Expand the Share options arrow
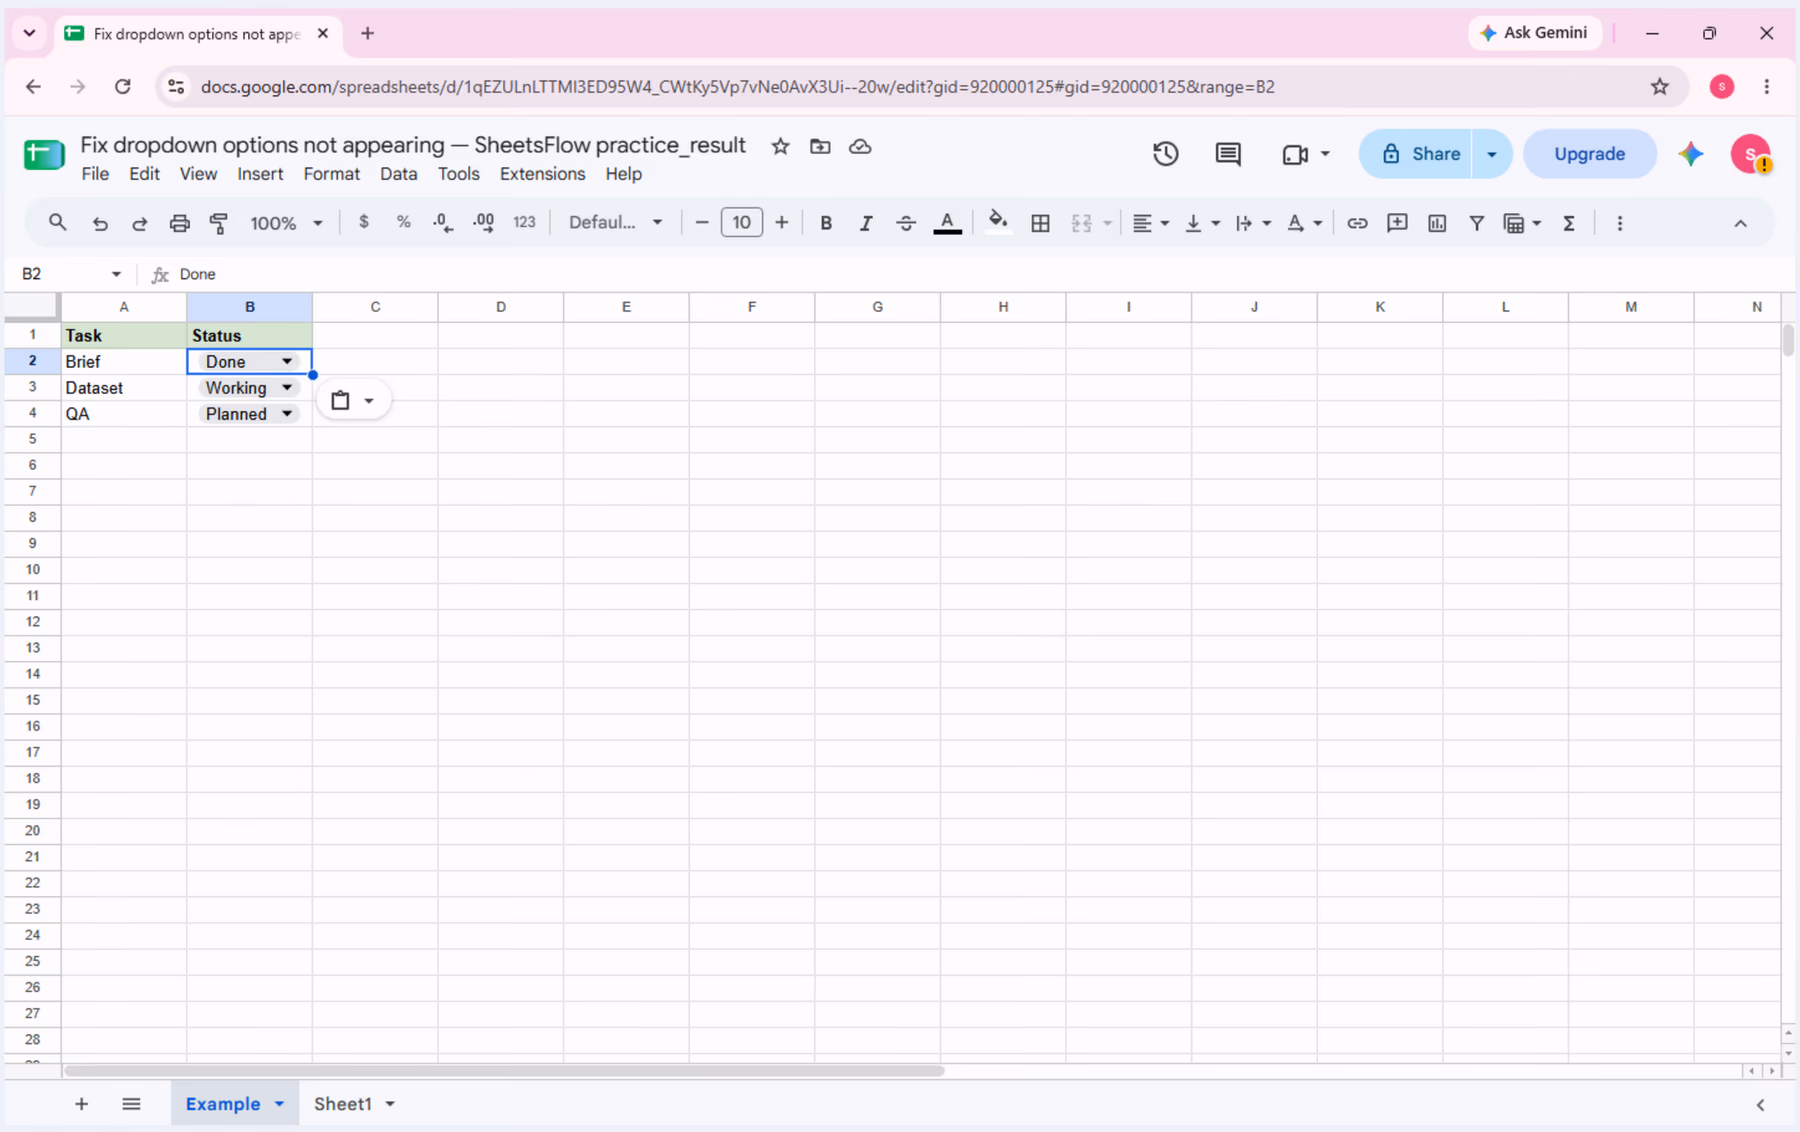The image size is (1800, 1132). [x=1492, y=154]
